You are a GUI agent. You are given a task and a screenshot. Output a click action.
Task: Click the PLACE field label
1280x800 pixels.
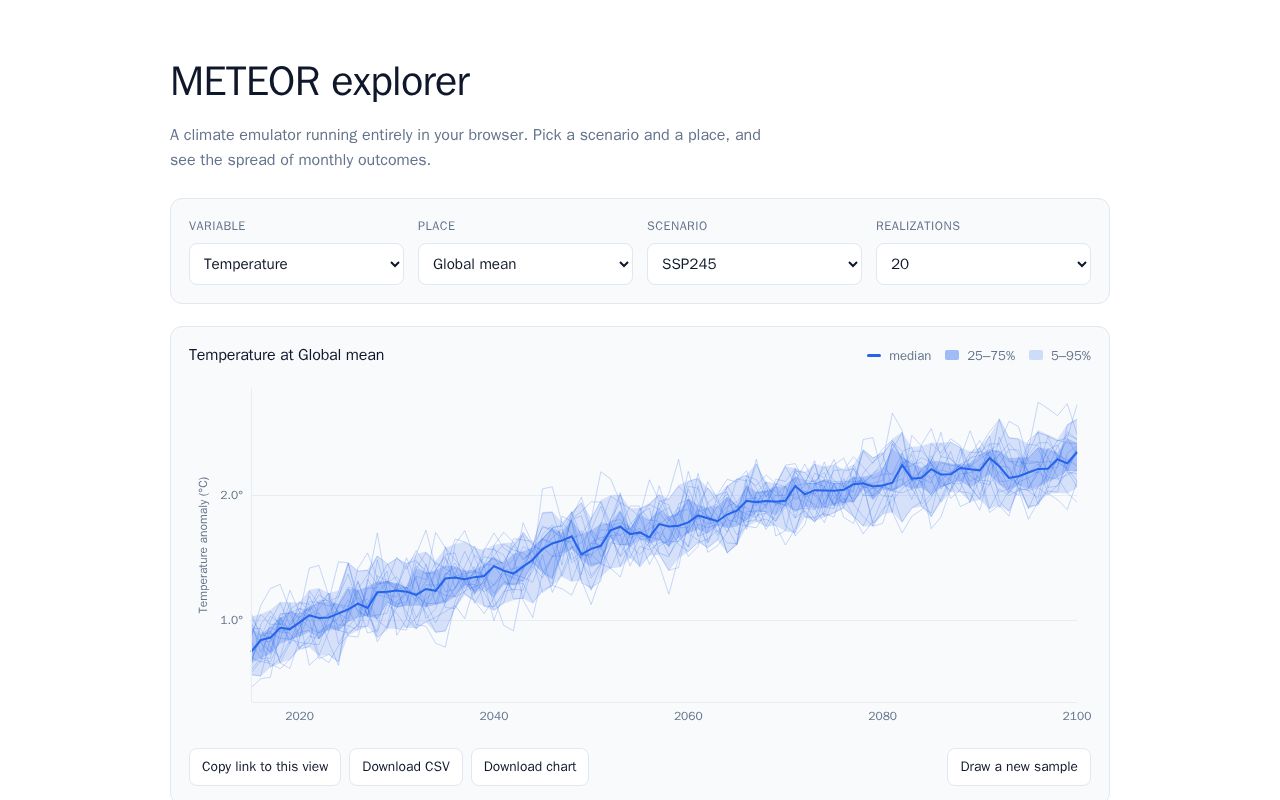click(436, 226)
